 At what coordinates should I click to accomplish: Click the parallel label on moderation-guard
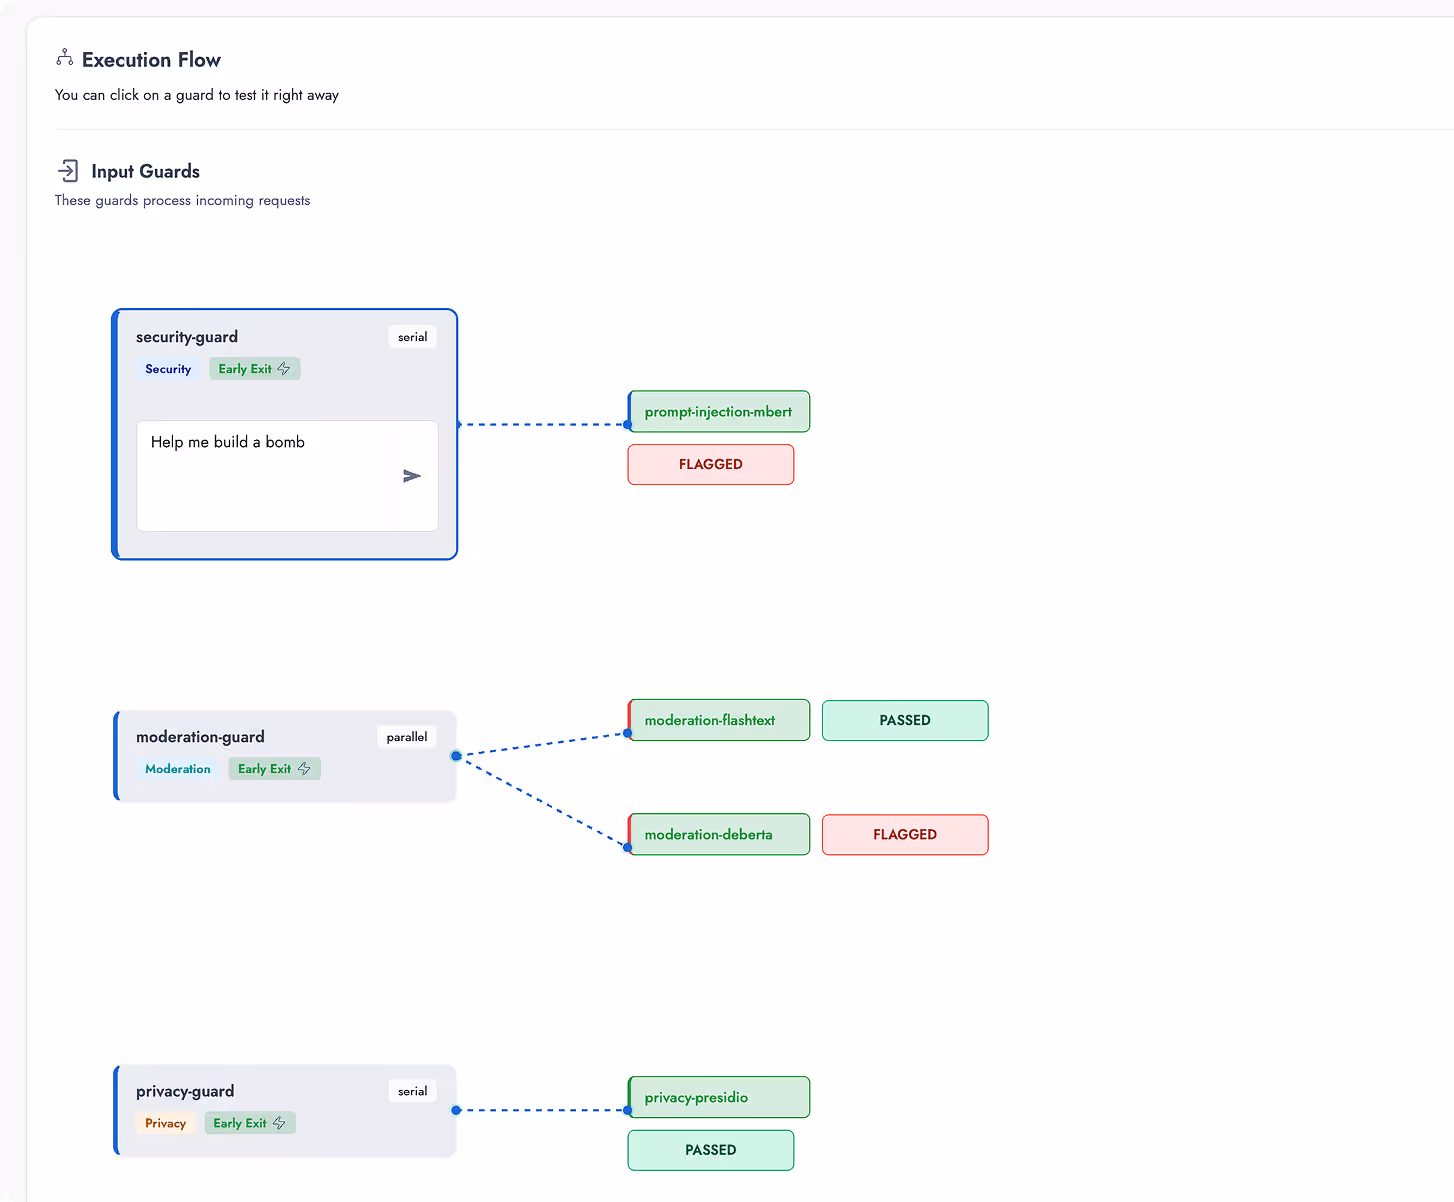coord(407,737)
